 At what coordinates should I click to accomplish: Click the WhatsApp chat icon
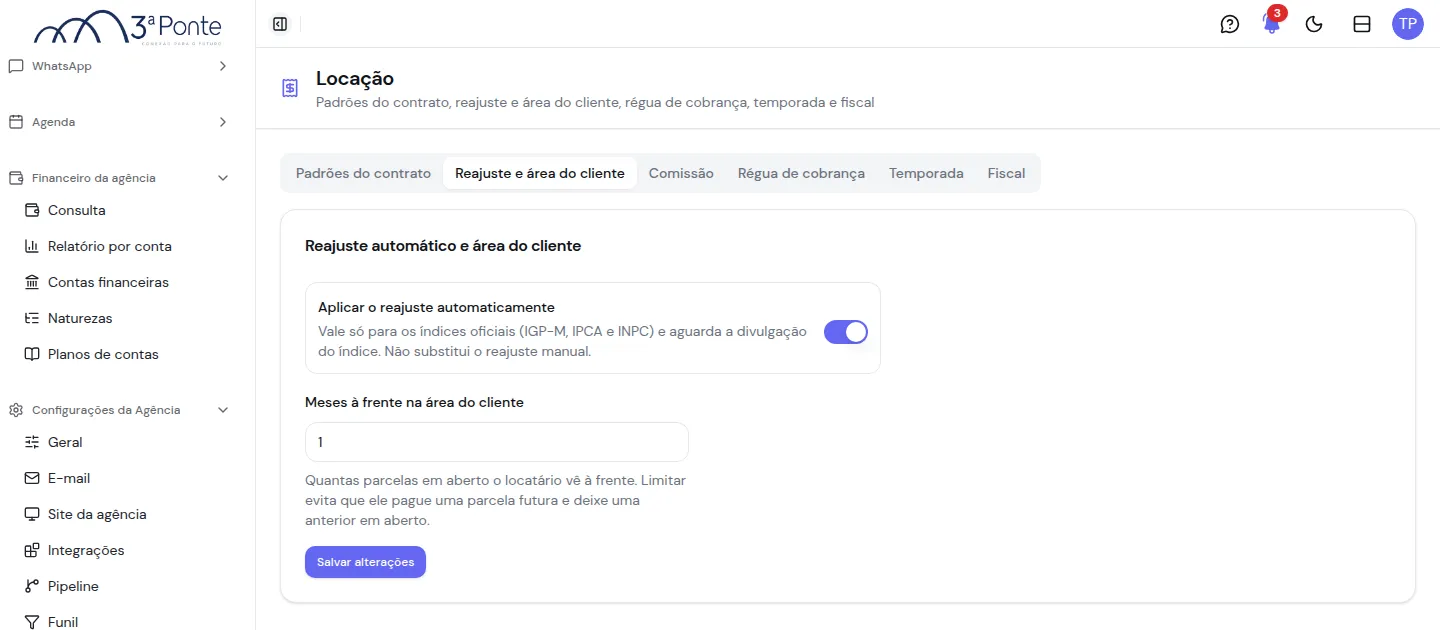point(16,66)
